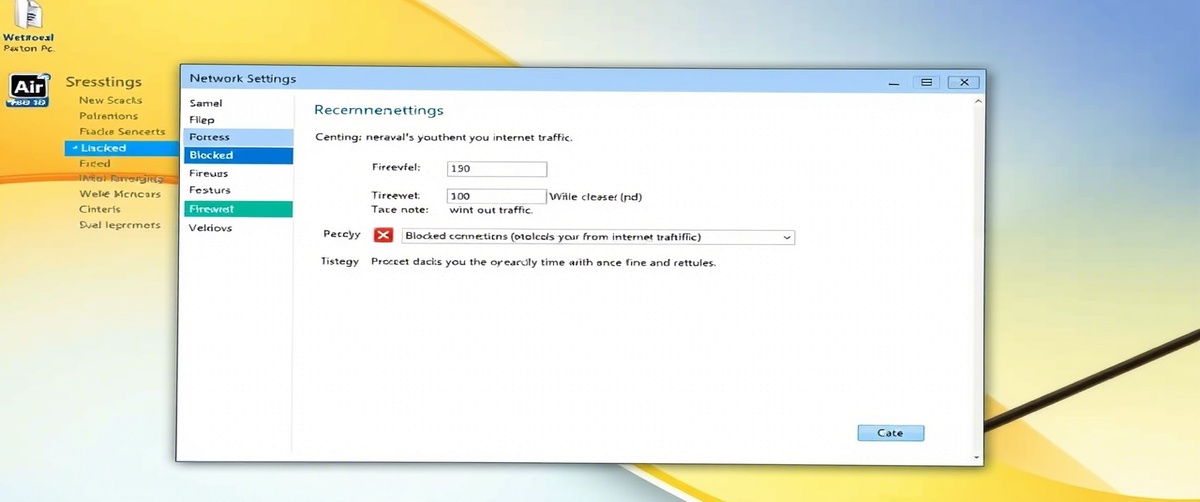This screenshot has height=502, width=1200.
Task: Click the red X blocked icon
Action: coord(383,236)
